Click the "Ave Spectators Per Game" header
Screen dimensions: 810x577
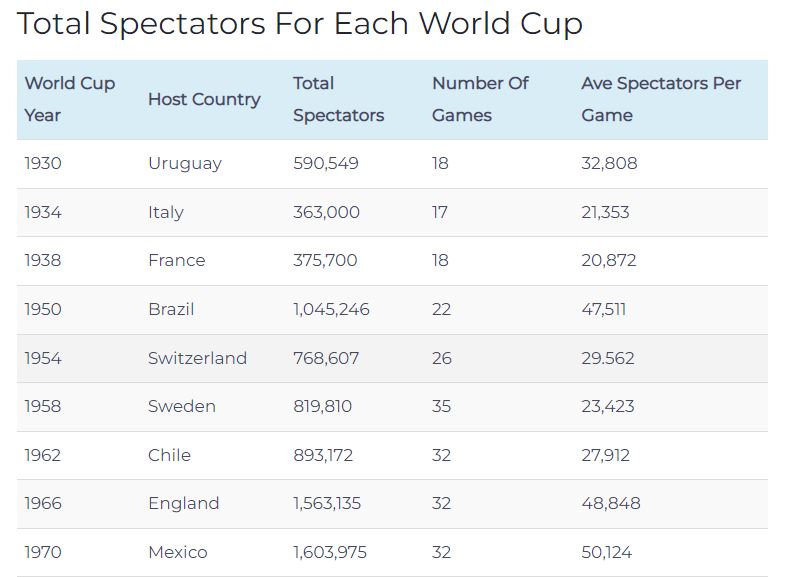click(661, 99)
